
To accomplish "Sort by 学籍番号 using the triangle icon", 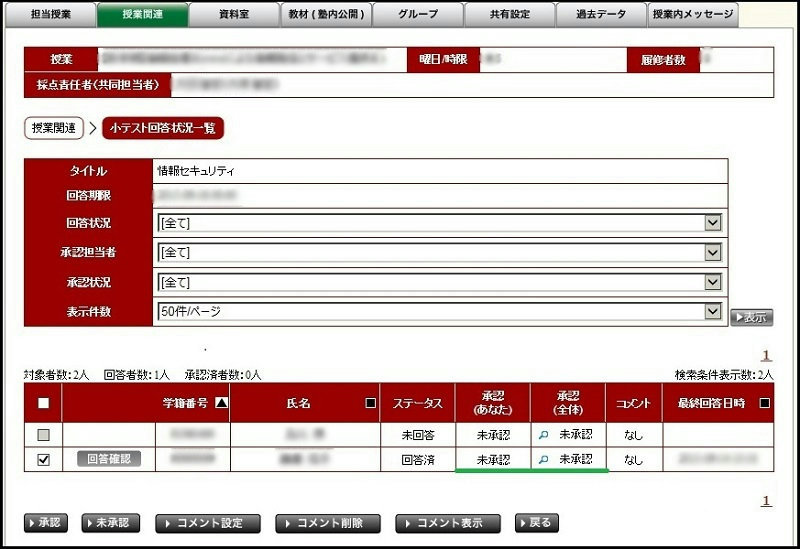I will tap(221, 404).
